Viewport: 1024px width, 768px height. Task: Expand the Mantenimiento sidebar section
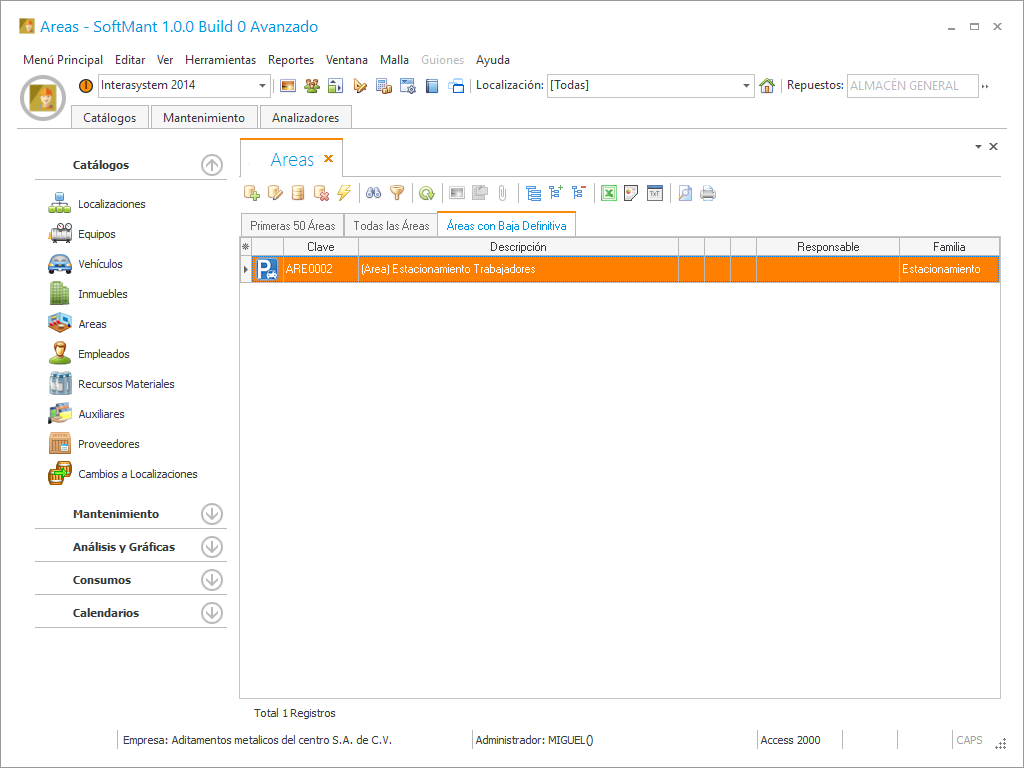(211, 514)
